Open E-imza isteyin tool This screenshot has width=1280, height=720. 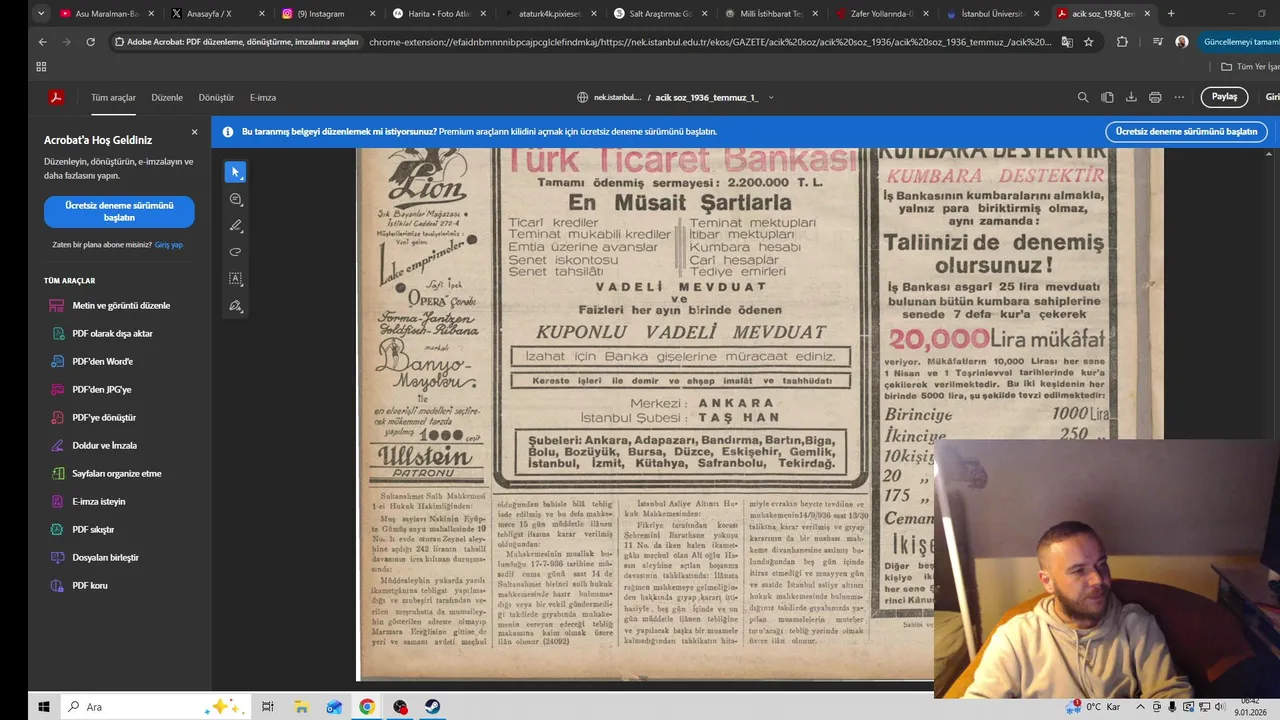[x=99, y=501]
